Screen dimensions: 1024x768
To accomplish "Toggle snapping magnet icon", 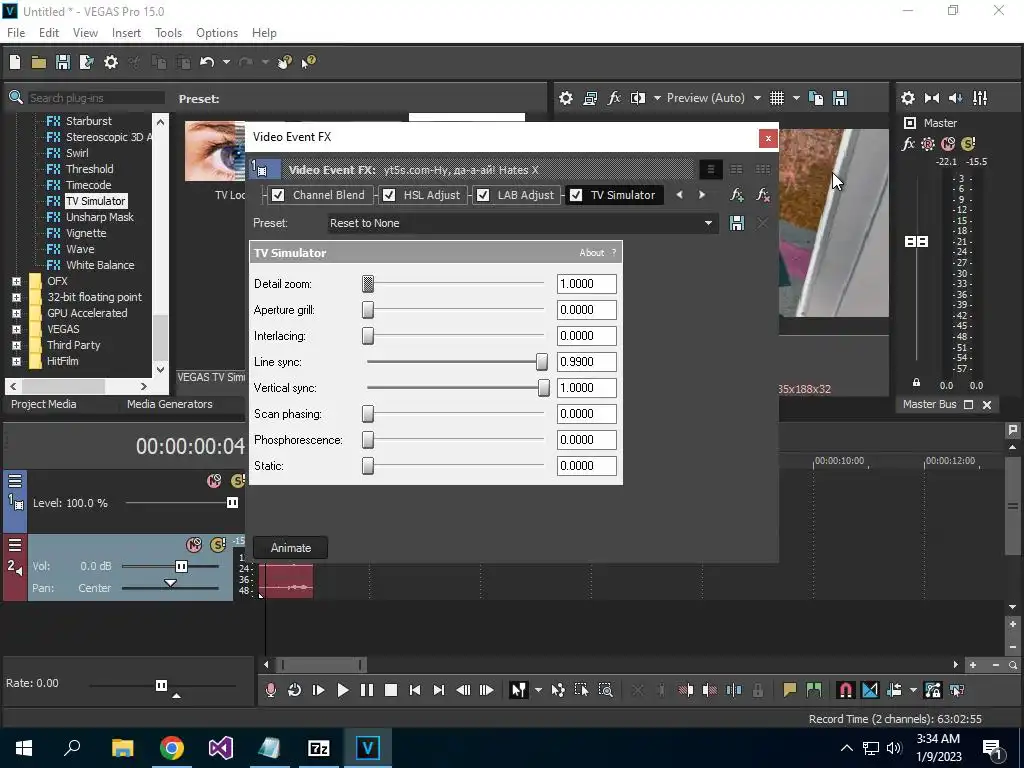I will 845,690.
